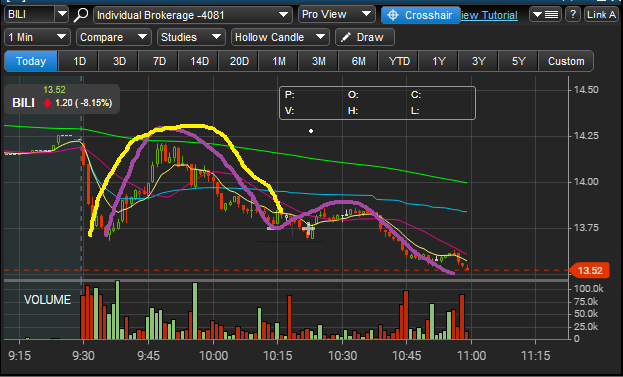Open the chart menu list icon
Image resolution: width=623 pixels, height=377 pixels.
click(x=545, y=15)
